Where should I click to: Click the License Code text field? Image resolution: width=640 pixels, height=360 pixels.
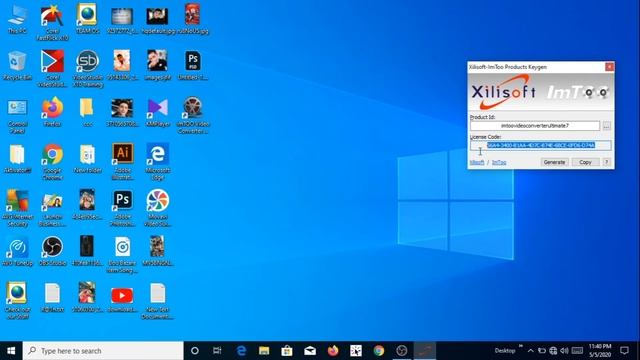click(541, 145)
